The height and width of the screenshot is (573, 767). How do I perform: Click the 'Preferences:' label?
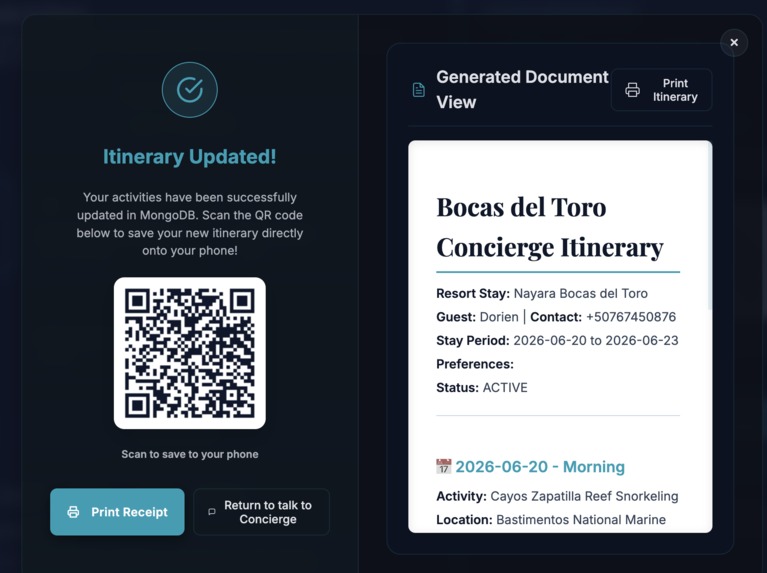(x=475, y=364)
